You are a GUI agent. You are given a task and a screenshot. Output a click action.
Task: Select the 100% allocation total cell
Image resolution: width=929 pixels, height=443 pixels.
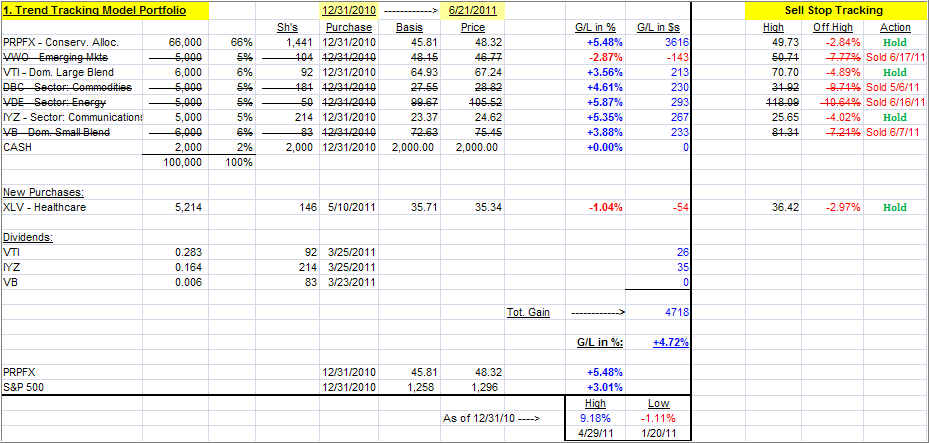click(240, 162)
